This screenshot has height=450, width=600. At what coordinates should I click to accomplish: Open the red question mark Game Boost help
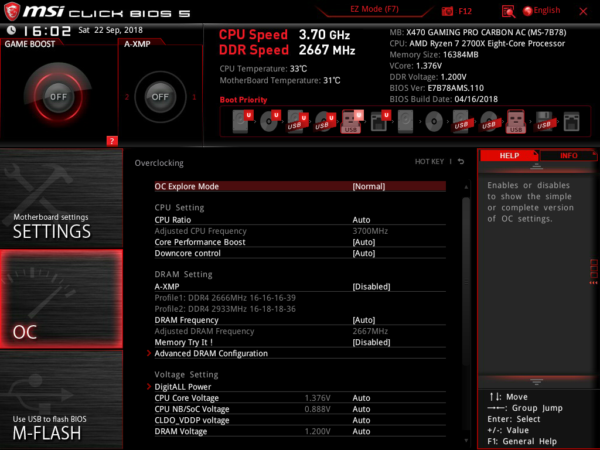(112, 141)
